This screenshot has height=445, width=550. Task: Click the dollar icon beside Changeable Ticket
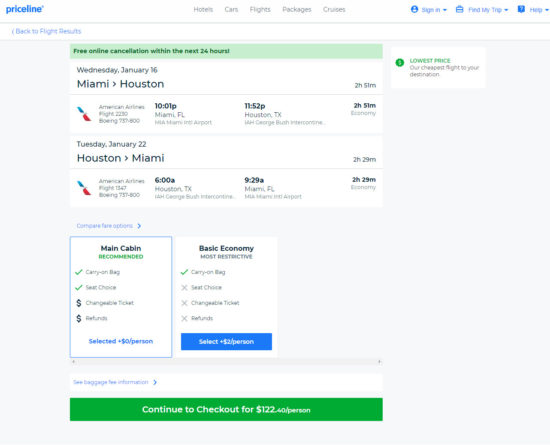tap(79, 303)
